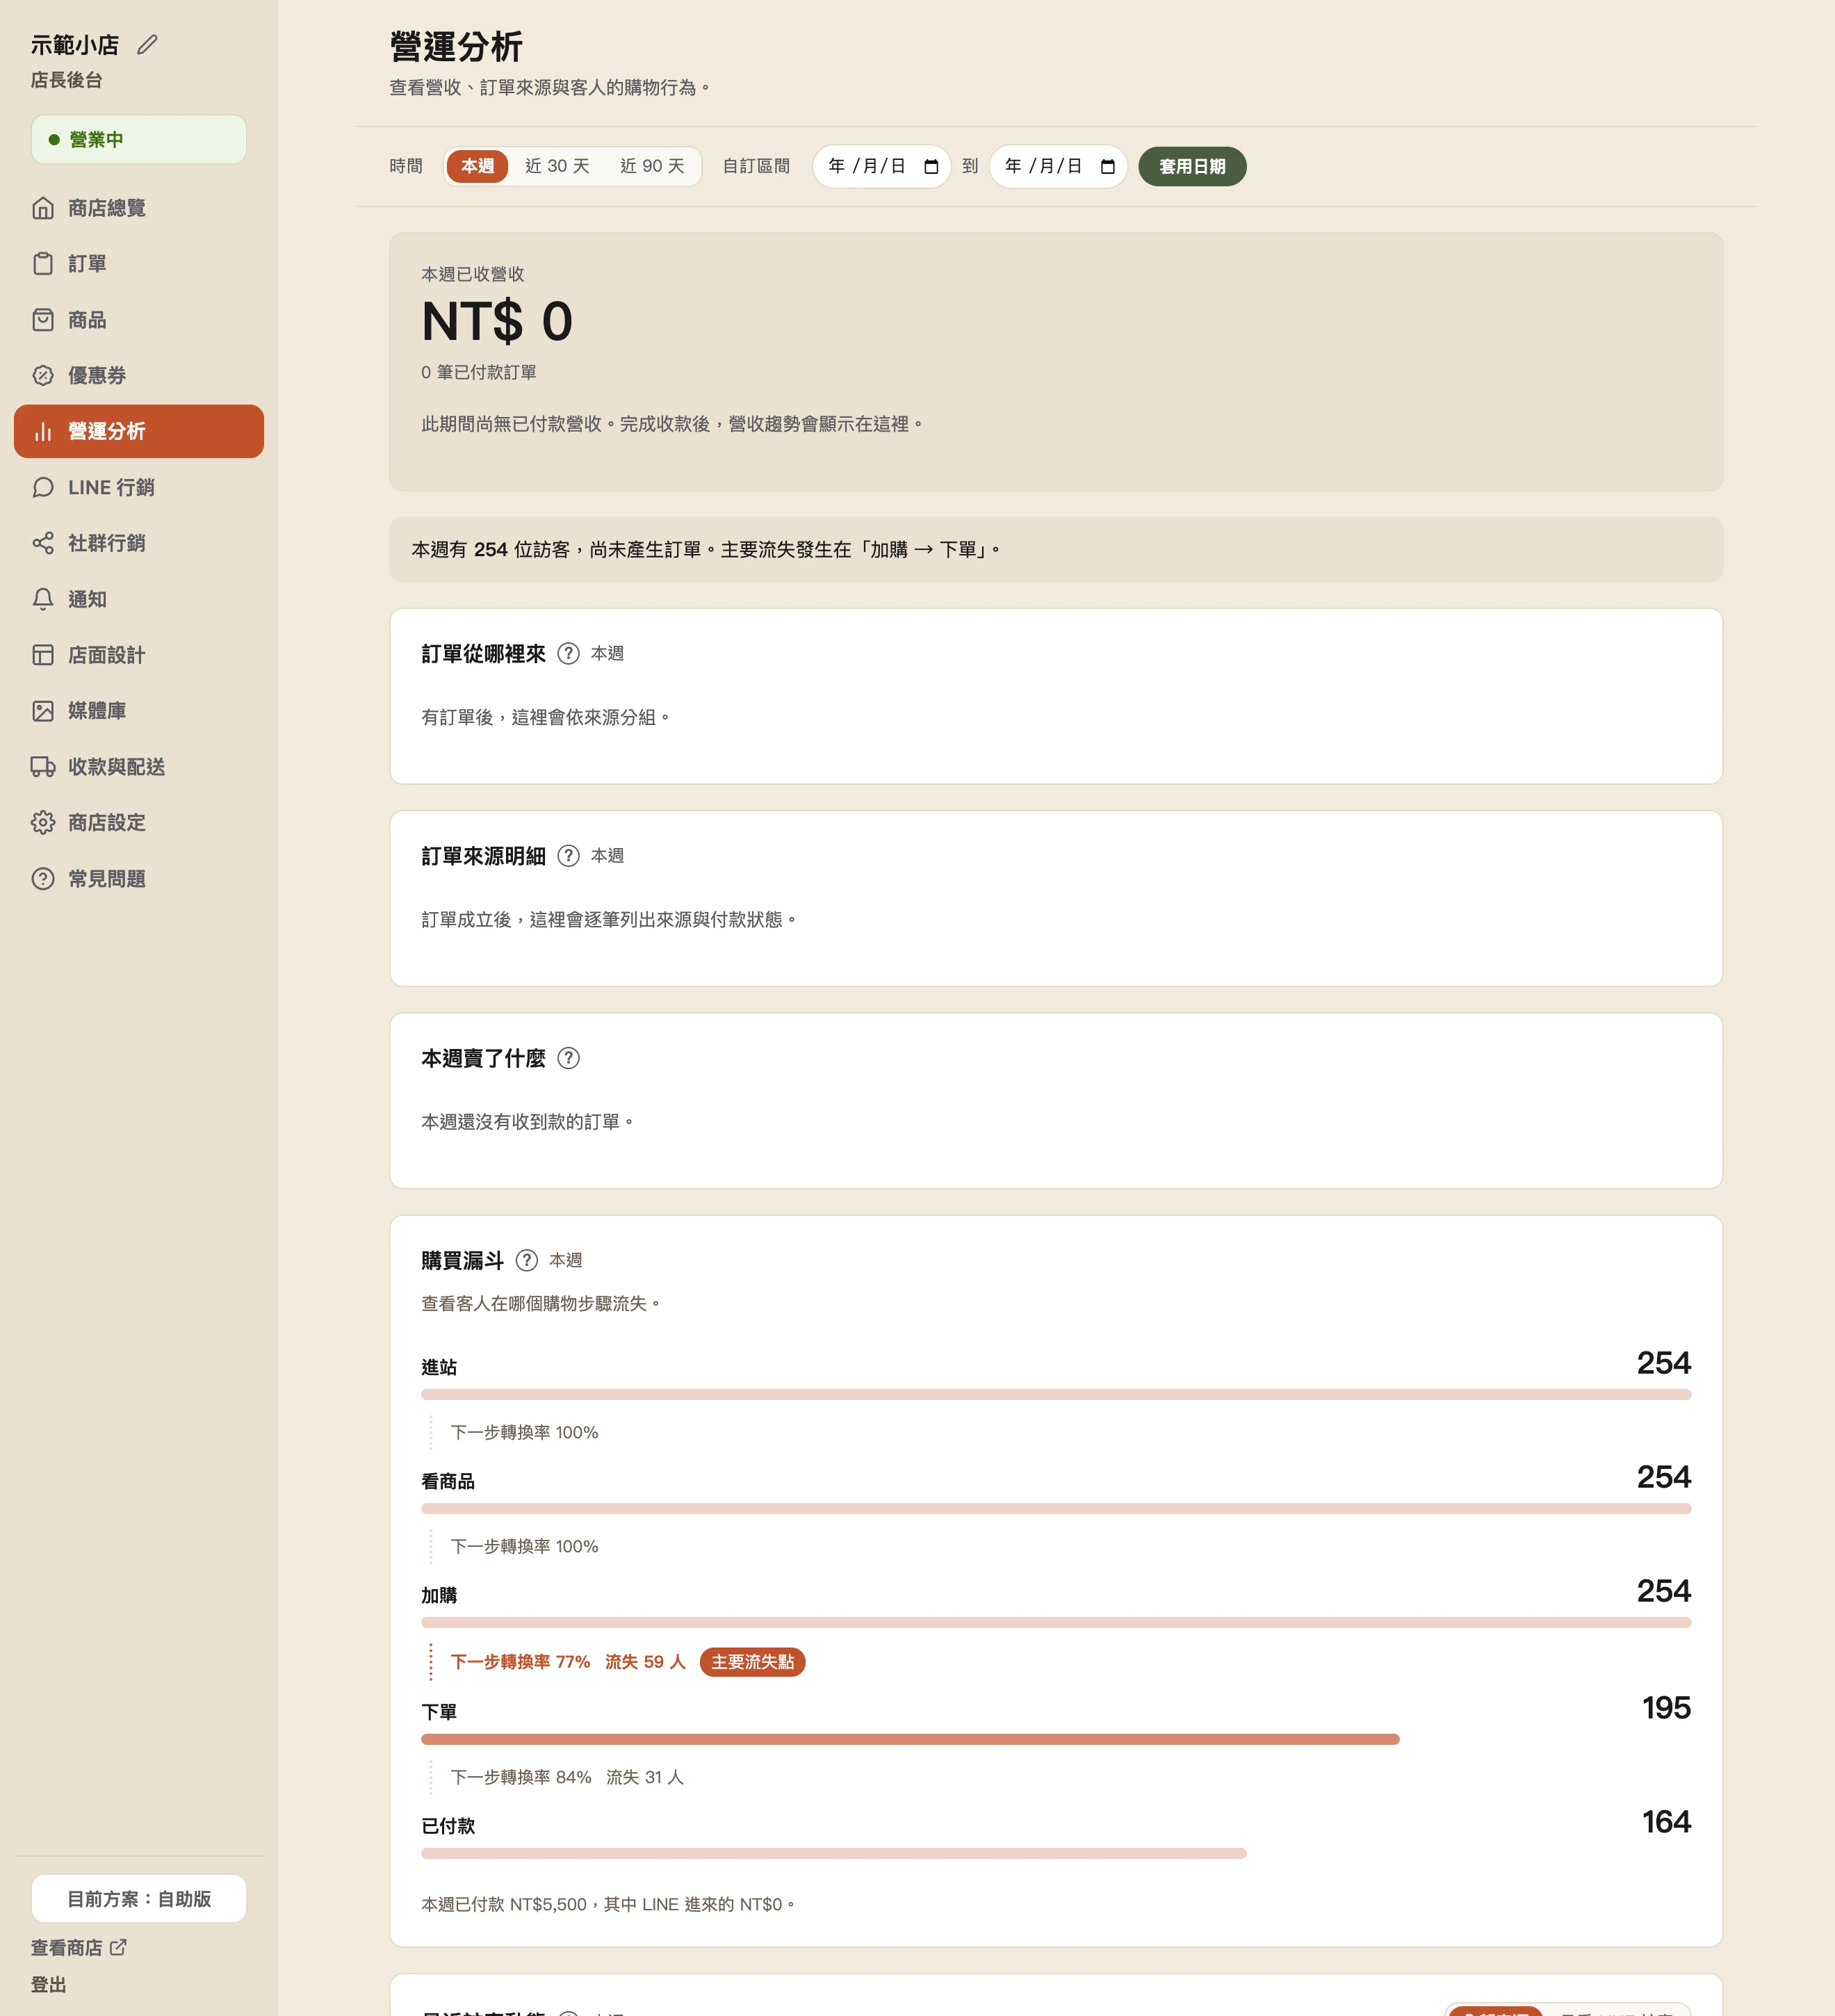Click the 主要流失點 badge

click(x=752, y=1662)
